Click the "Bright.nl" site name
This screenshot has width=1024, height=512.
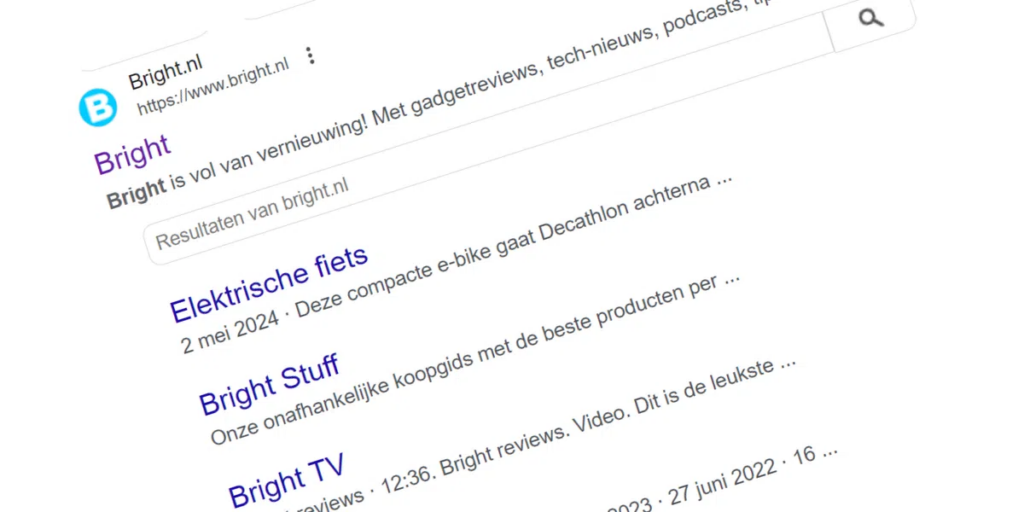tap(165, 73)
